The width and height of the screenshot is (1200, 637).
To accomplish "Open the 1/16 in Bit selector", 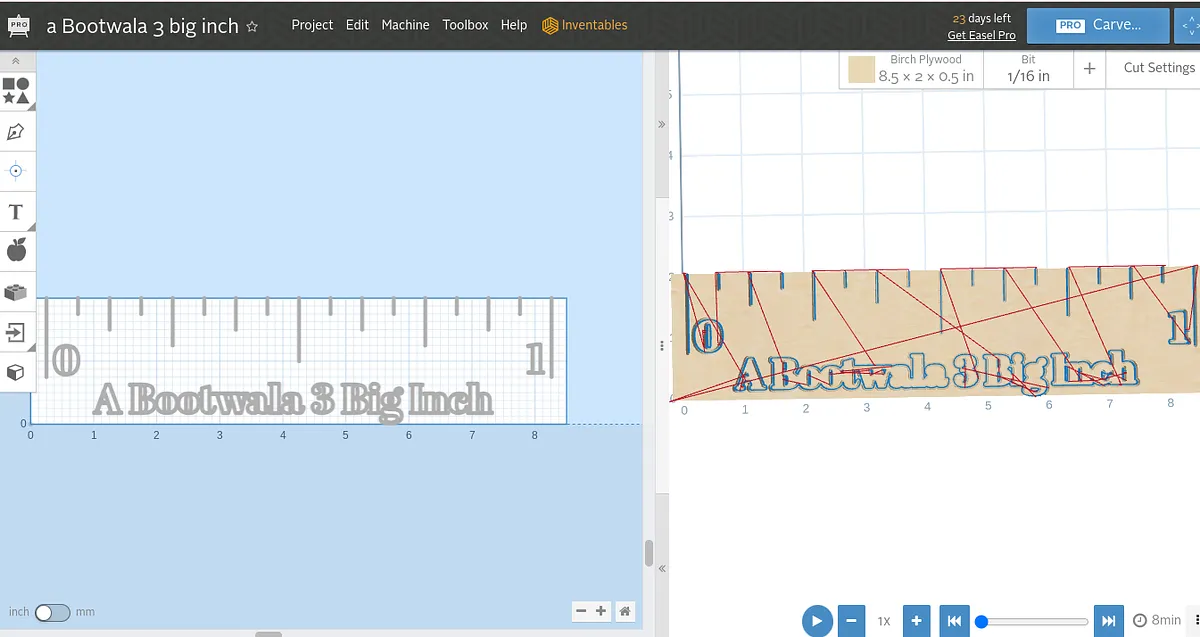I will pyautogui.click(x=1028, y=69).
